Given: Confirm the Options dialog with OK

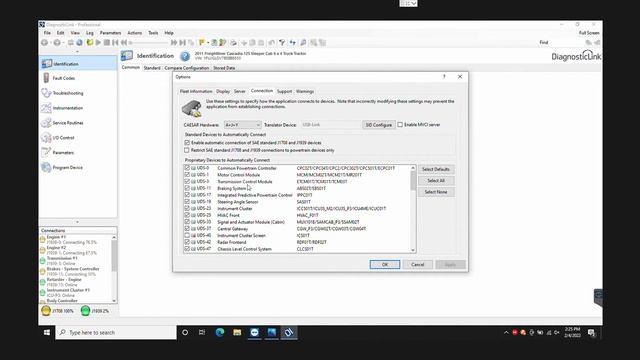Looking at the screenshot, I should click(384, 264).
